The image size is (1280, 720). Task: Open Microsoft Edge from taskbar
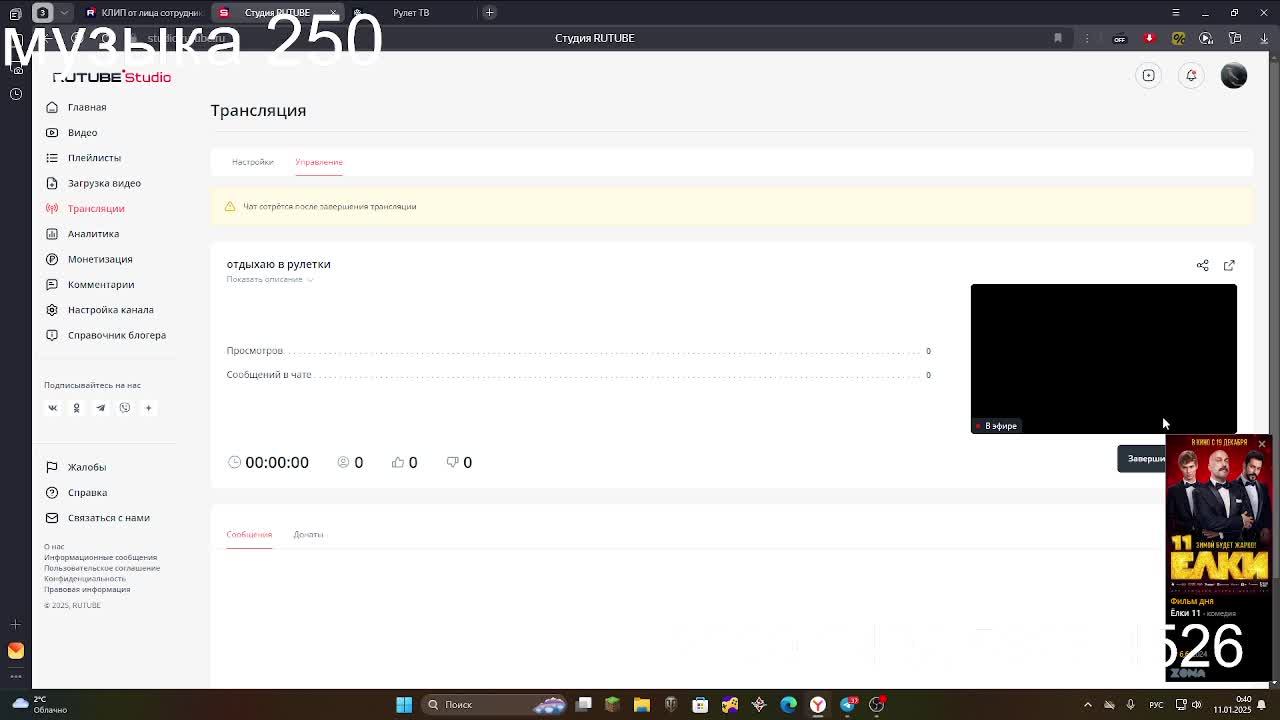(788, 704)
